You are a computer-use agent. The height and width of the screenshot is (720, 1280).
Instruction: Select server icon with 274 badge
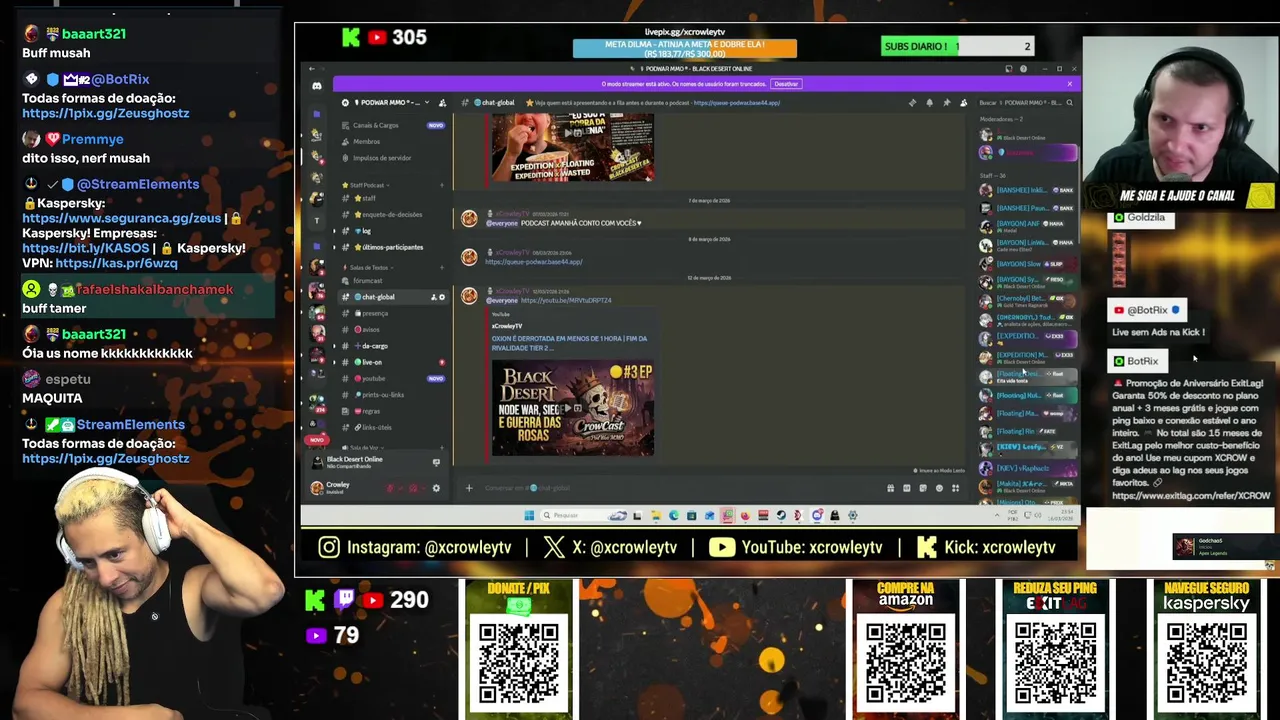(x=317, y=403)
